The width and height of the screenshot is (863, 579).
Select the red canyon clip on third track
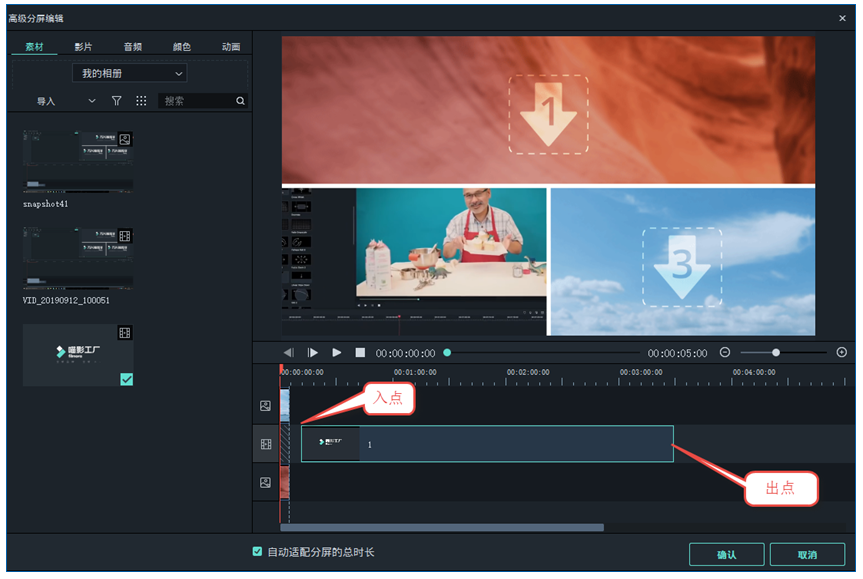(285, 482)
